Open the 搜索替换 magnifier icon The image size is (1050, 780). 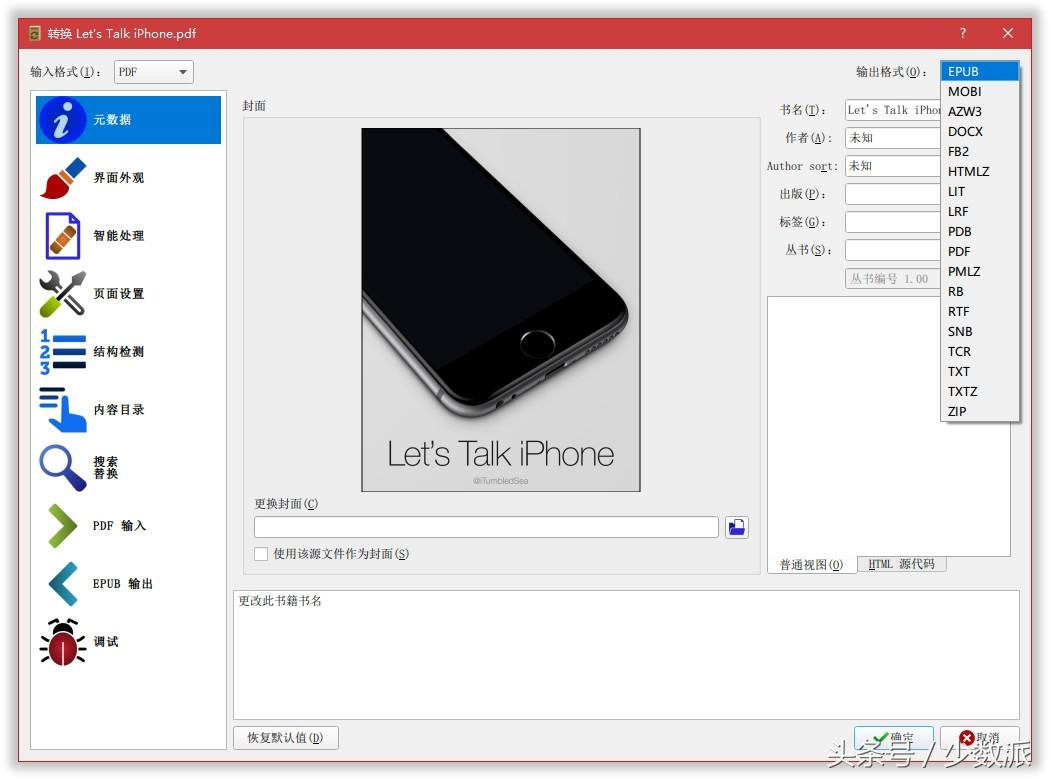62,467
